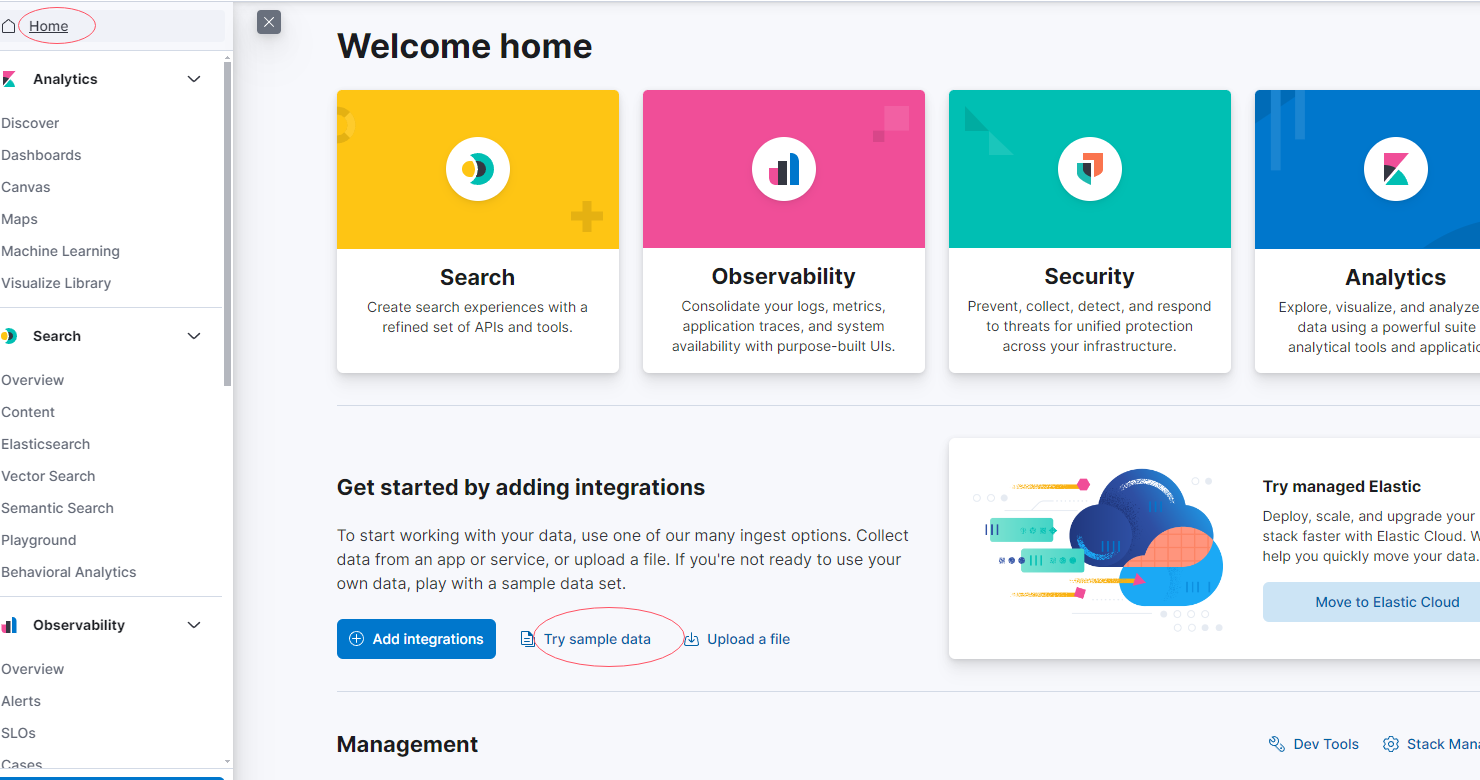Click the Analytics logo icon in sidebar

click(x=9, y=79)
